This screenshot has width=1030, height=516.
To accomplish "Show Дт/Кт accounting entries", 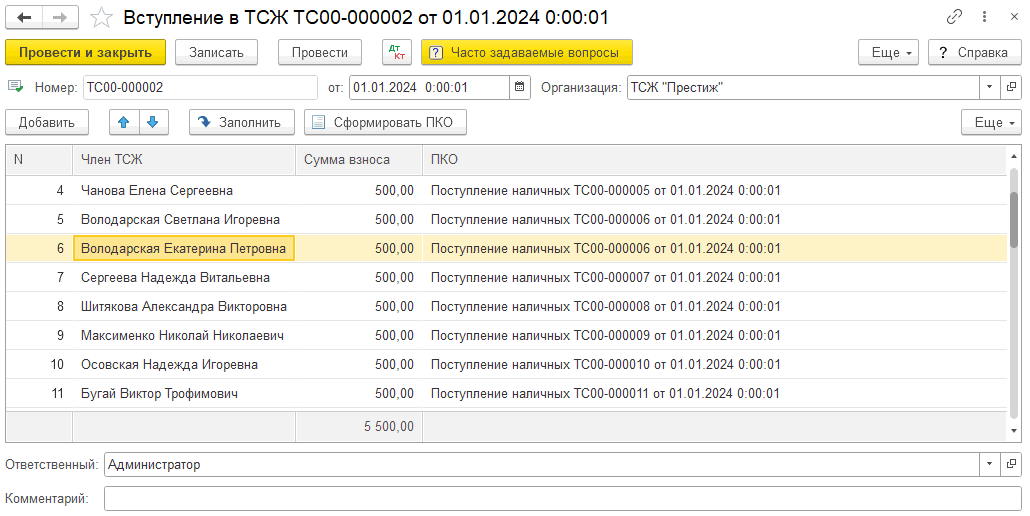I will 396,53.
